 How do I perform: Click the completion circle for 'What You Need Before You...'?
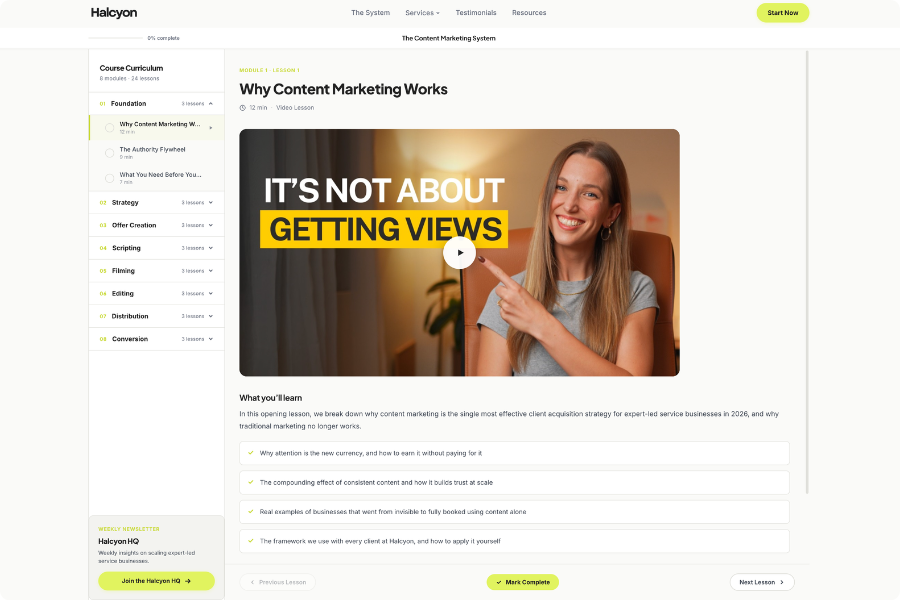(110, 177)
